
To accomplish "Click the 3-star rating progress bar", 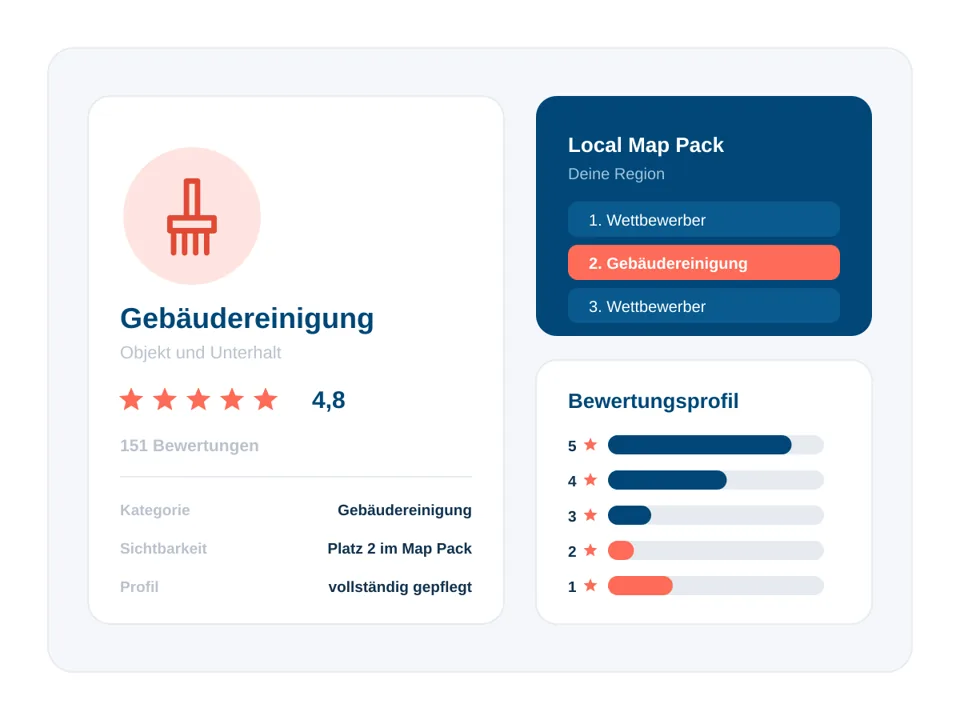I will [x=715, y=515].
